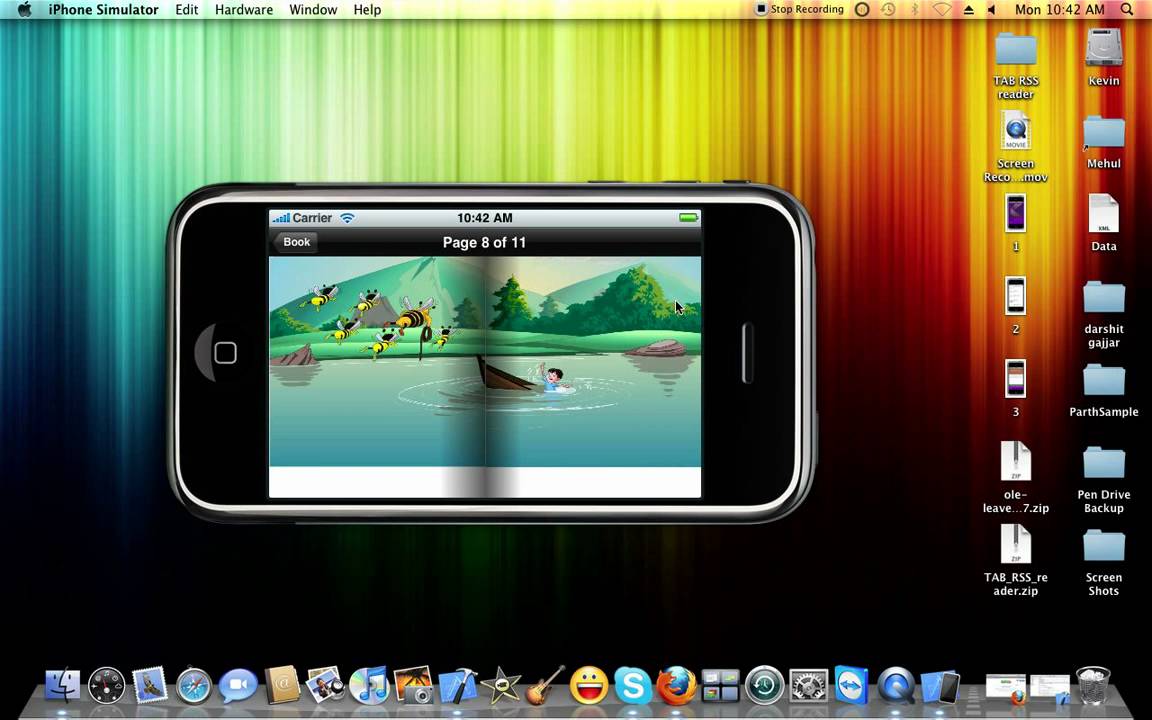This screenshot has height=720, width=1152.
Task: Open the Help menu
Action: pos(367,10)
